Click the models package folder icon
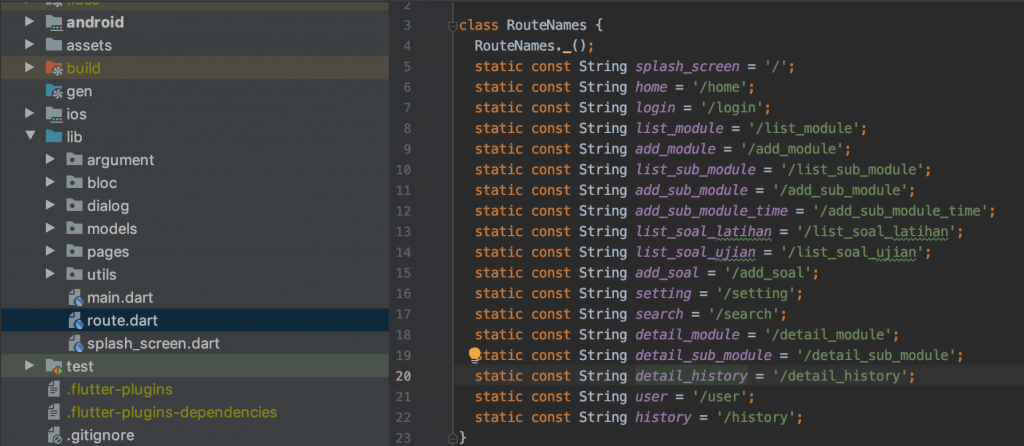The height and width of the screenshot is (446, 1024). 75,229
